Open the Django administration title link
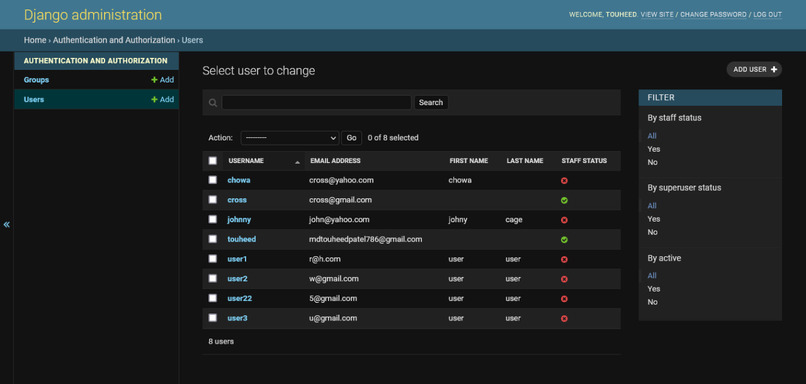 [x=93, y=15]
